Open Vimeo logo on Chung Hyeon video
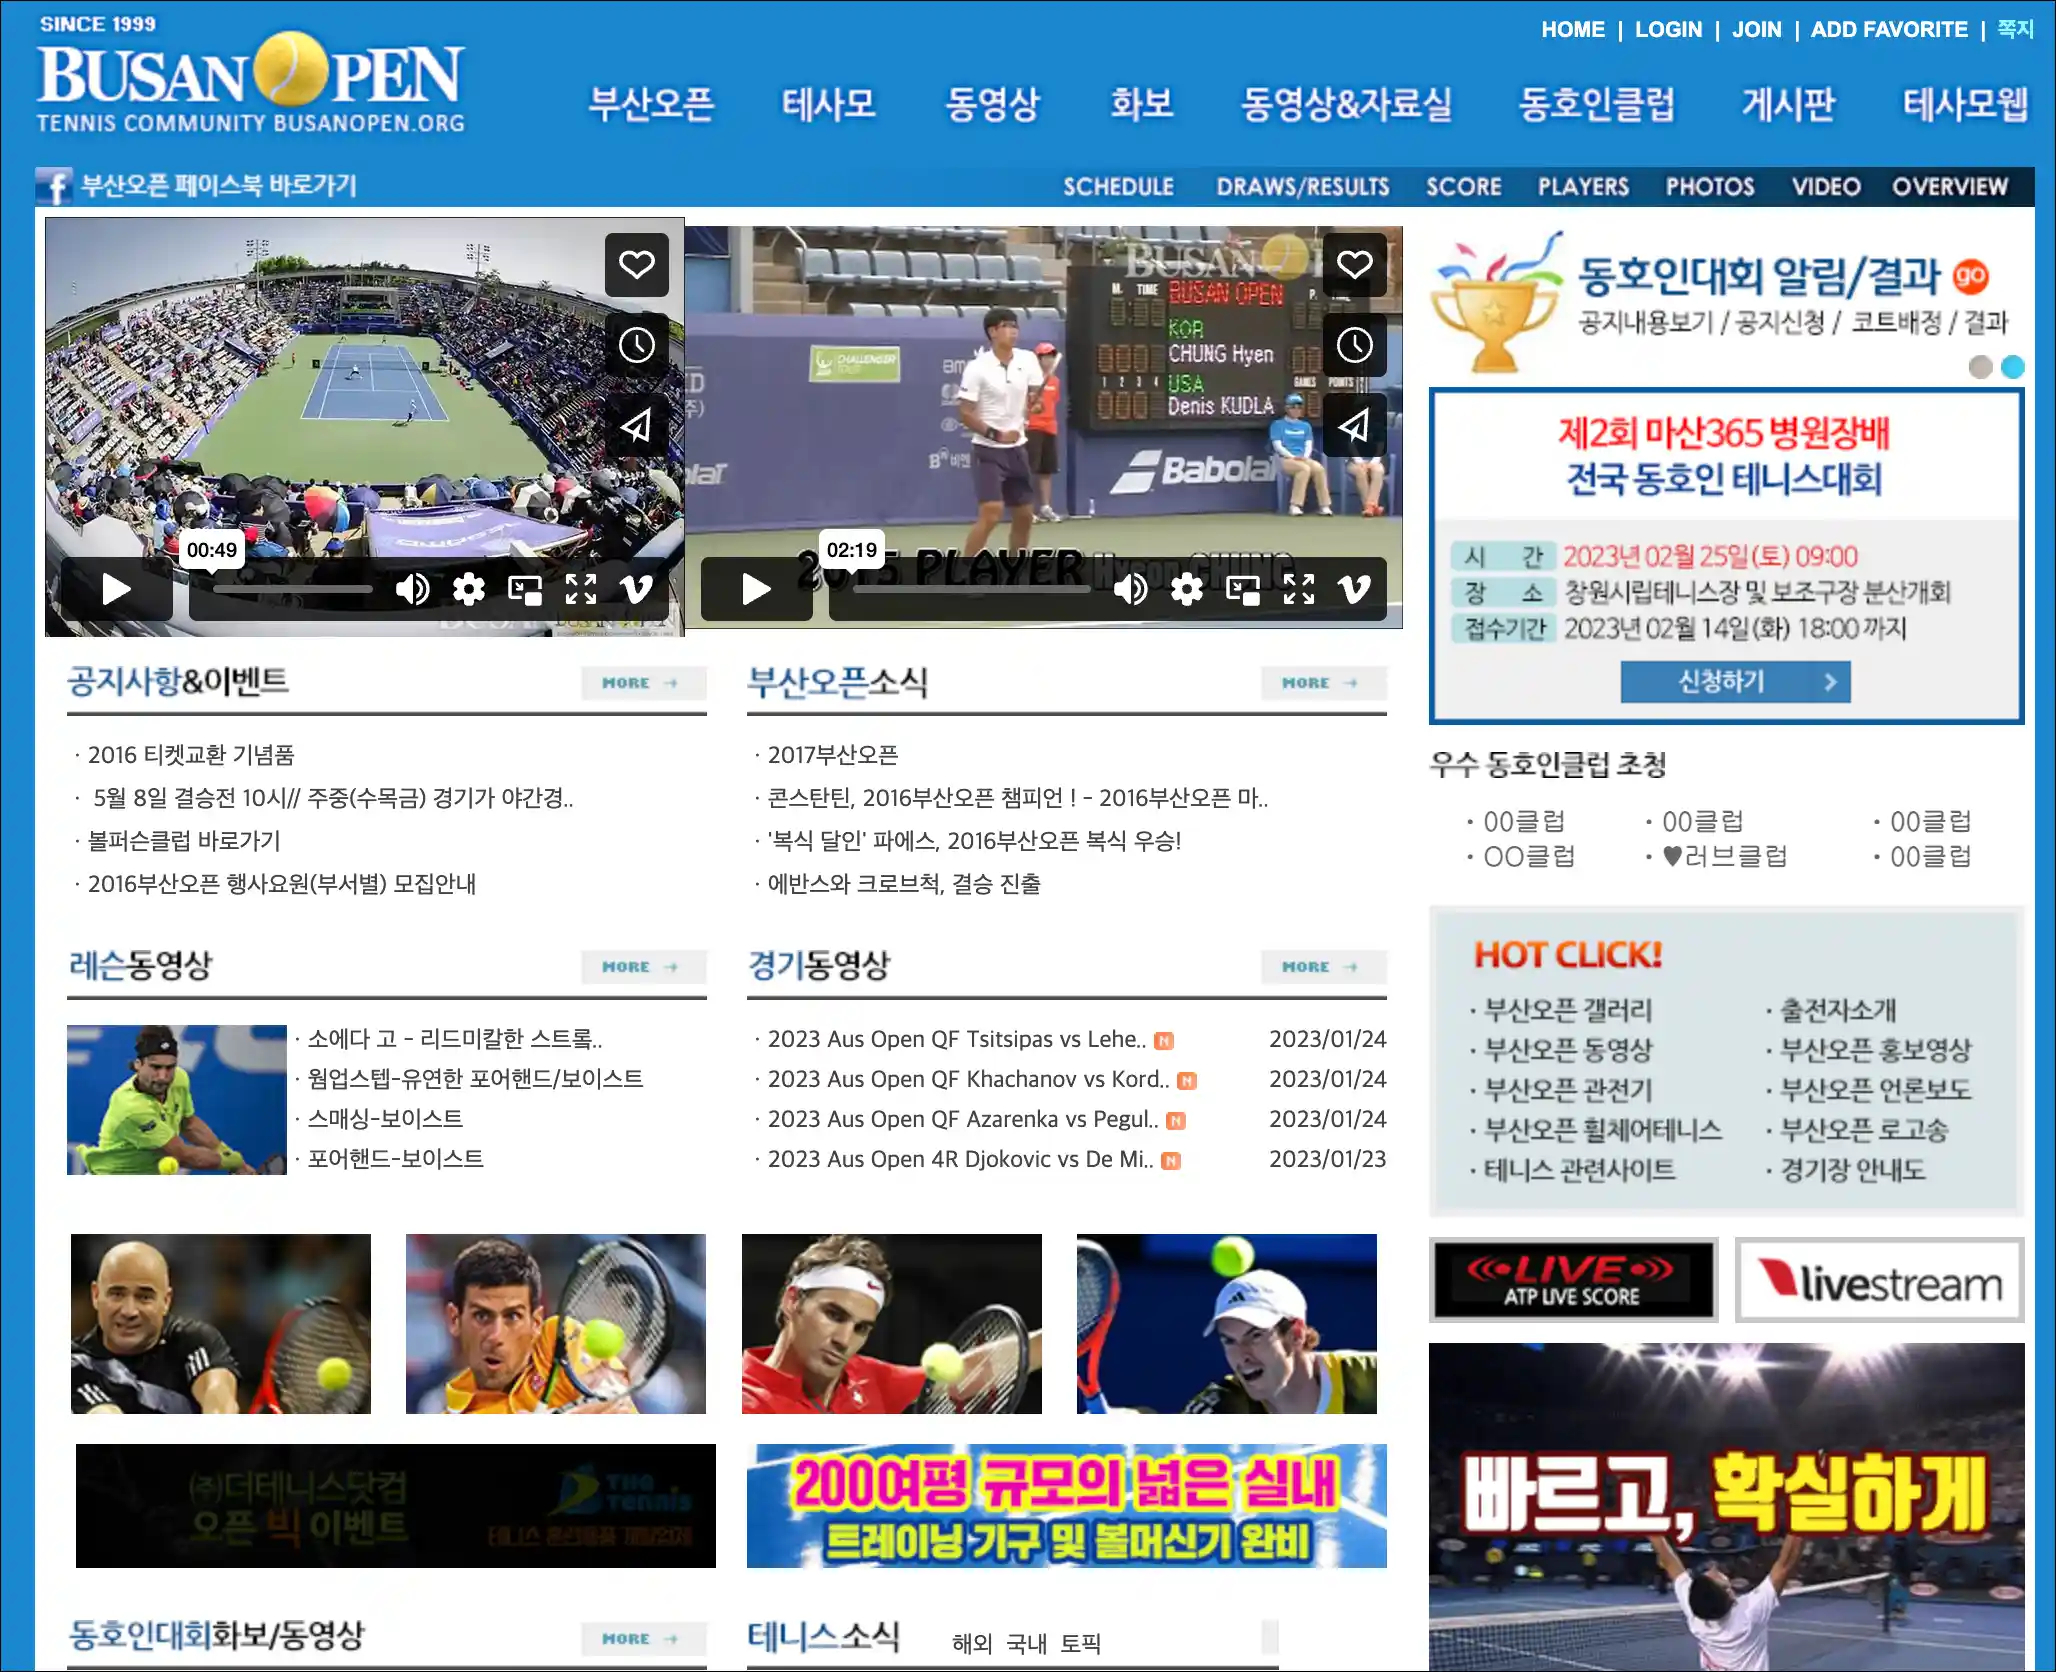This screenshot has width=2056, height=1672. point(1355,589)
